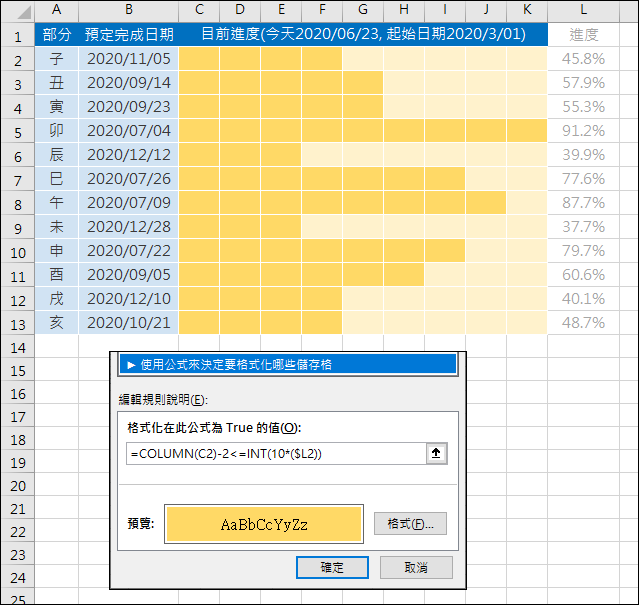Select column C header

tap(199, 10)
